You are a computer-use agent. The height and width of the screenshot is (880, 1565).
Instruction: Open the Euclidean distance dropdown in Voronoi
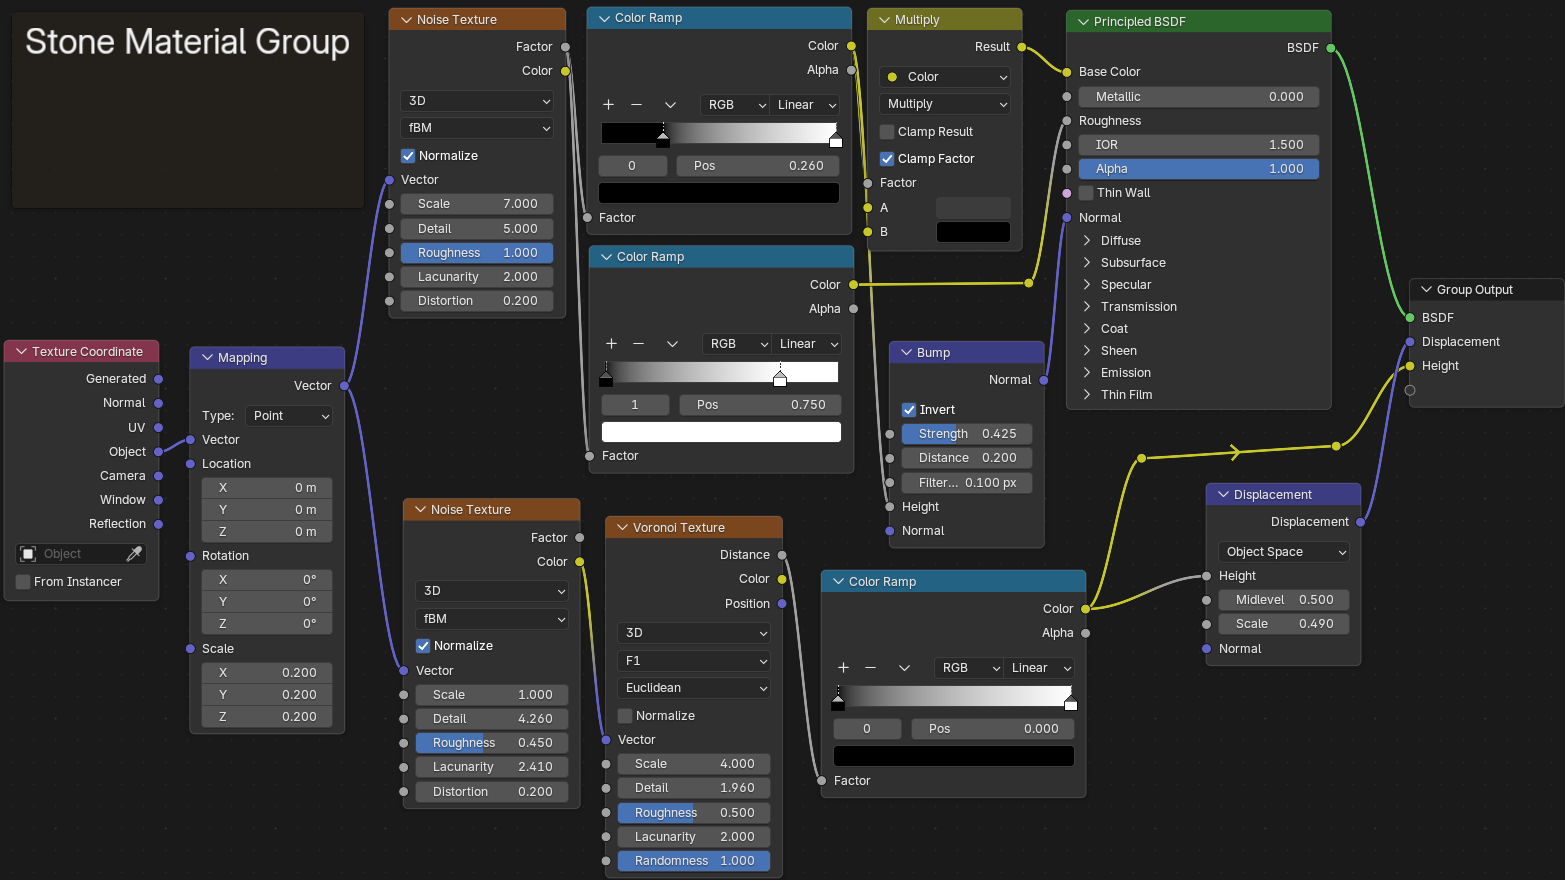[x=694, y=688]
